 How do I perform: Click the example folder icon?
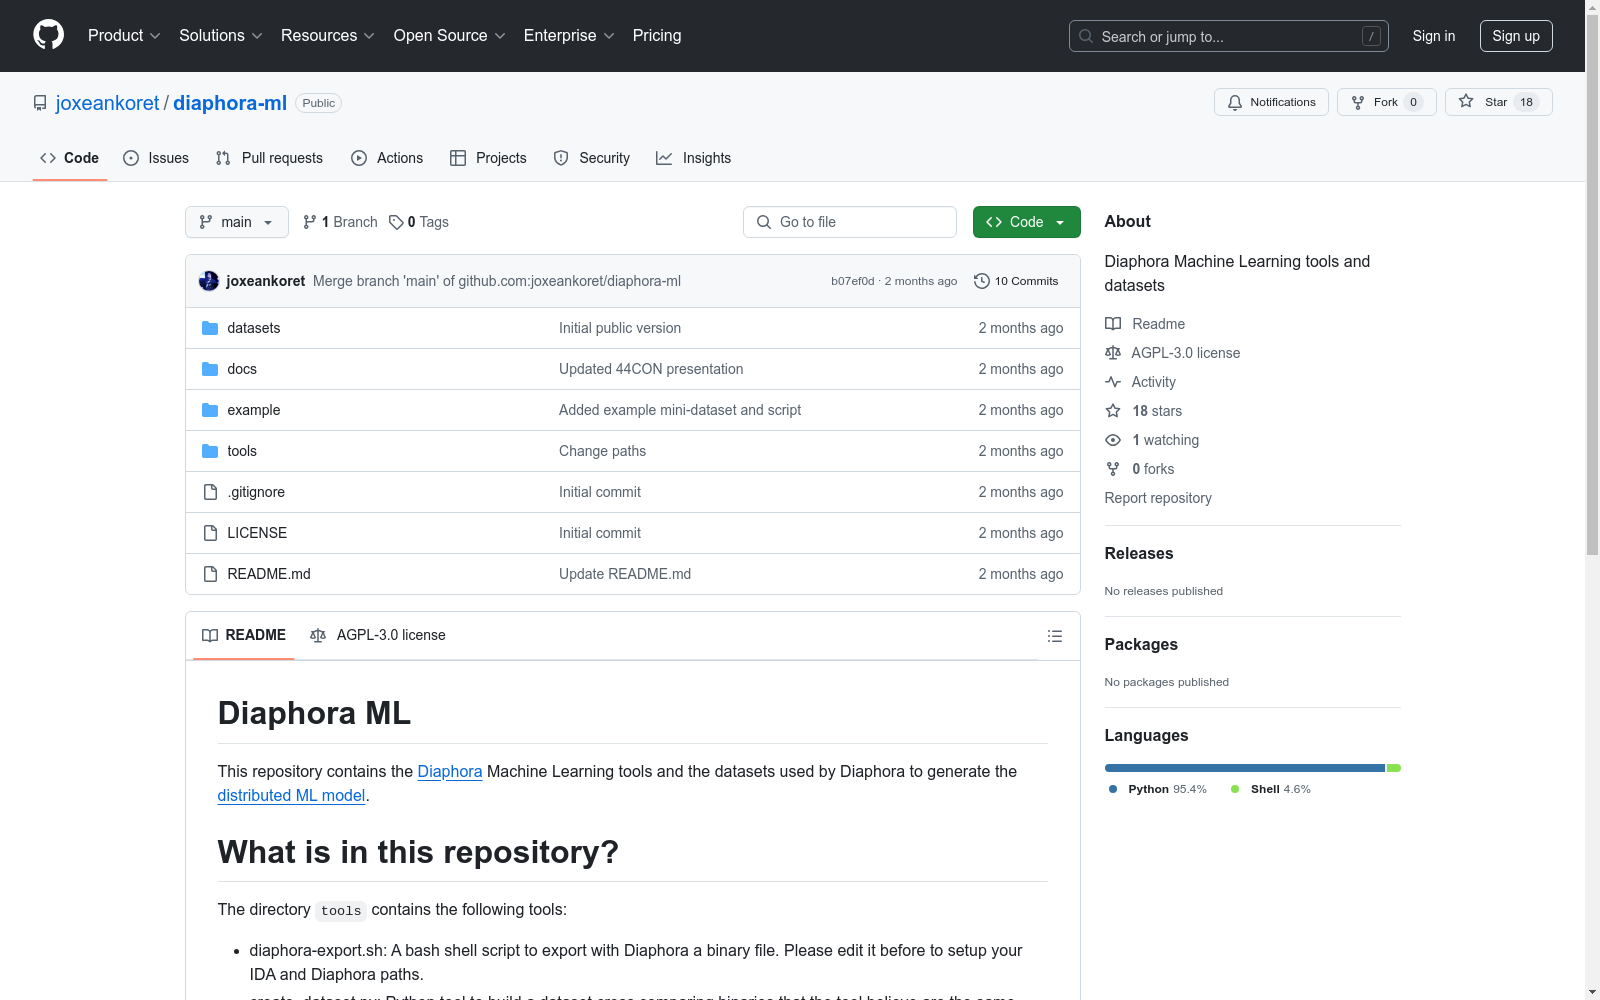(x=210, y=410)
